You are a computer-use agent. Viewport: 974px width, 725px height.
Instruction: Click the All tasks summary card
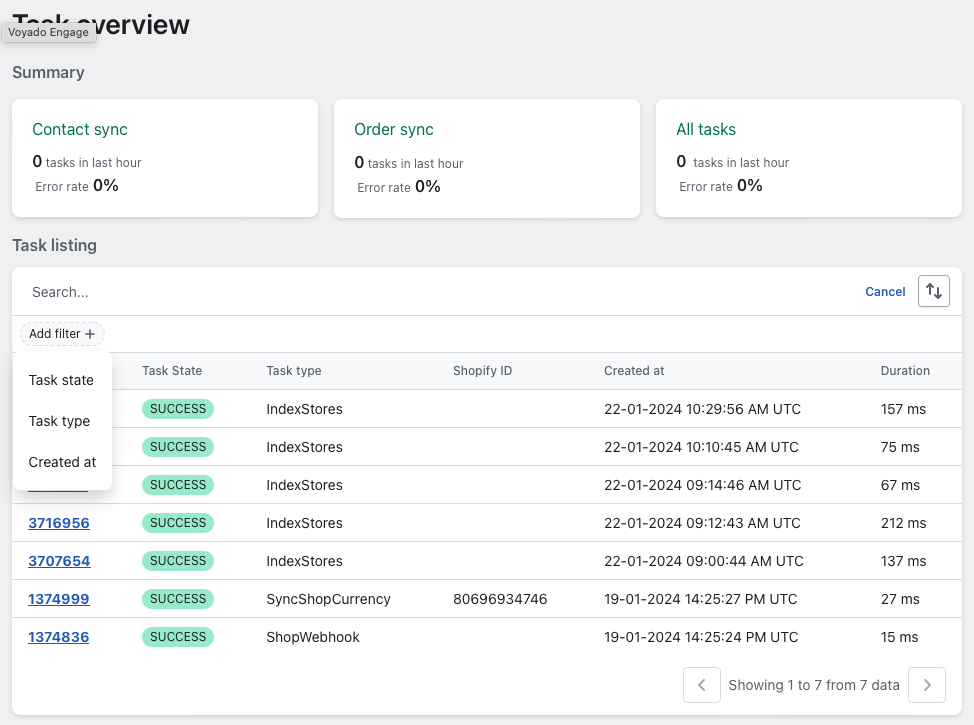click(809, 158)
